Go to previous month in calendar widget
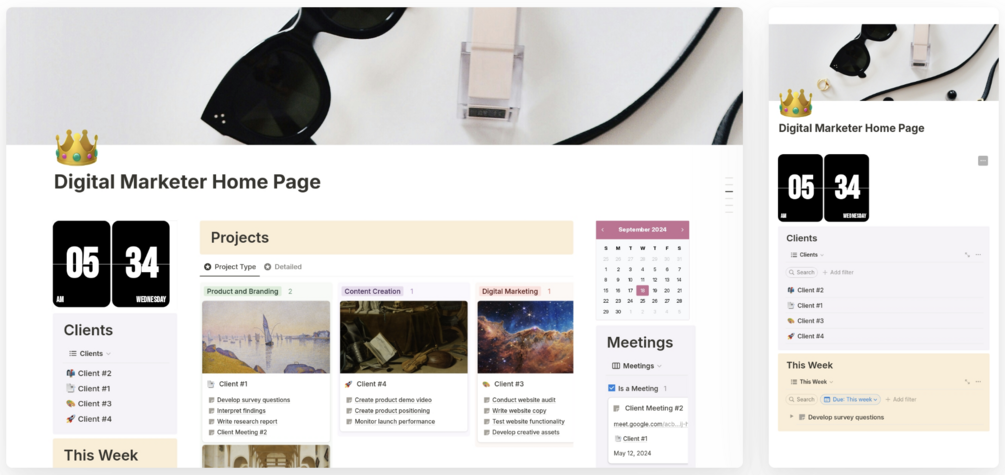1005x475 pixels. point(602,229)
